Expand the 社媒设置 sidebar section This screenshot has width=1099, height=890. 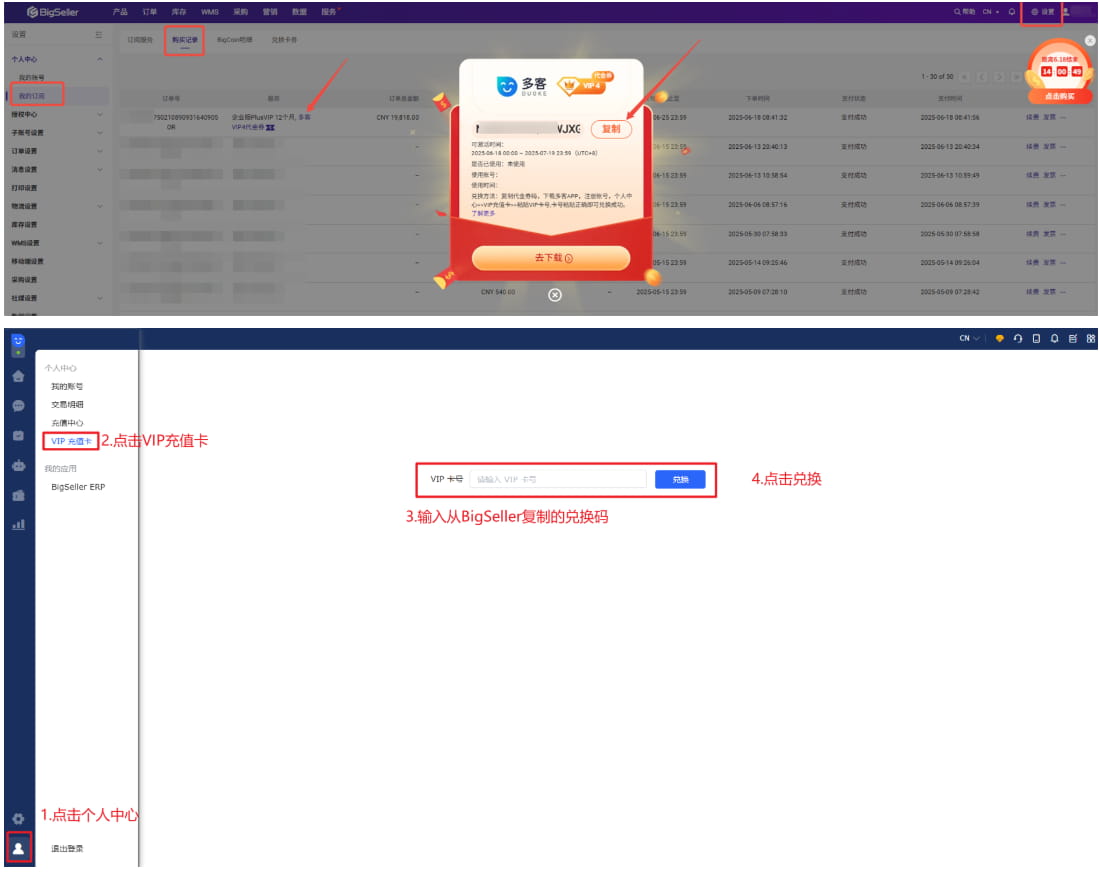point(100,298)
